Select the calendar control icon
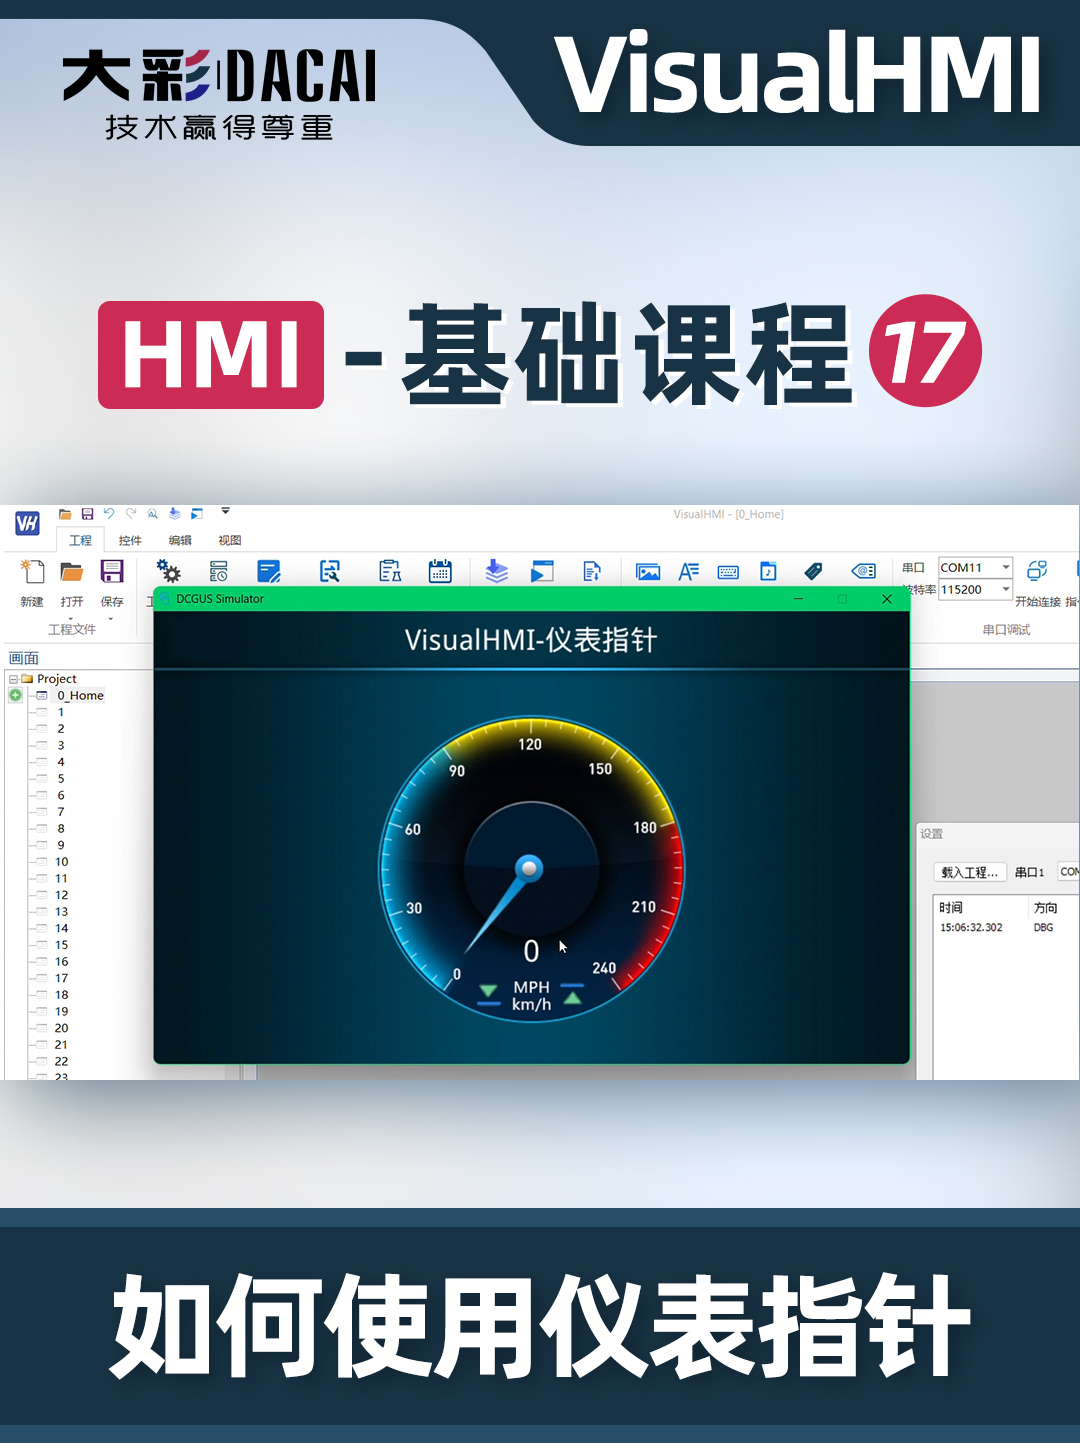 point(439,571)
